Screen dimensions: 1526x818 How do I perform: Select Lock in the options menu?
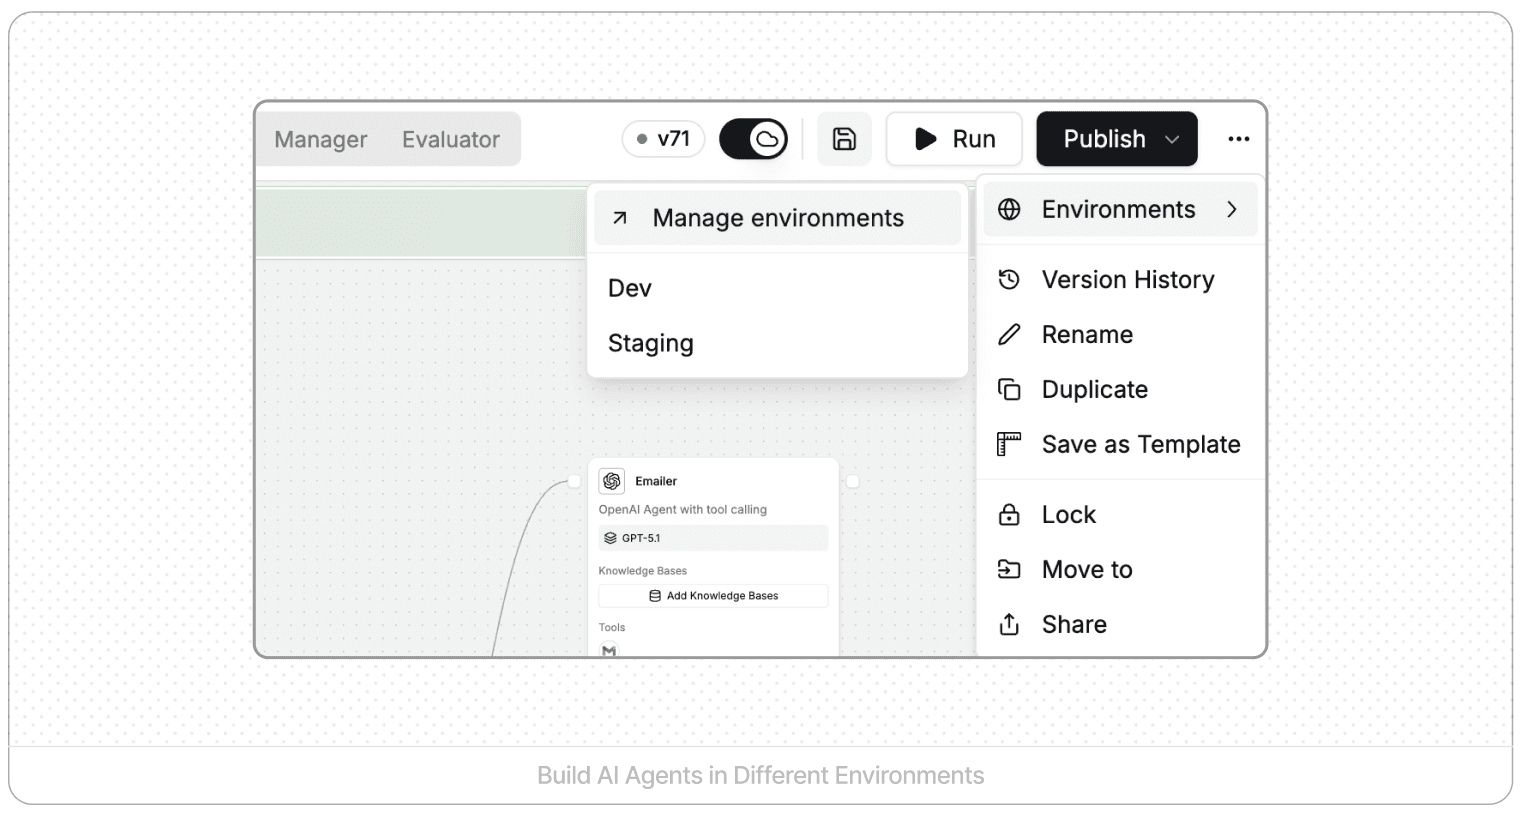tap(1120, 515)
